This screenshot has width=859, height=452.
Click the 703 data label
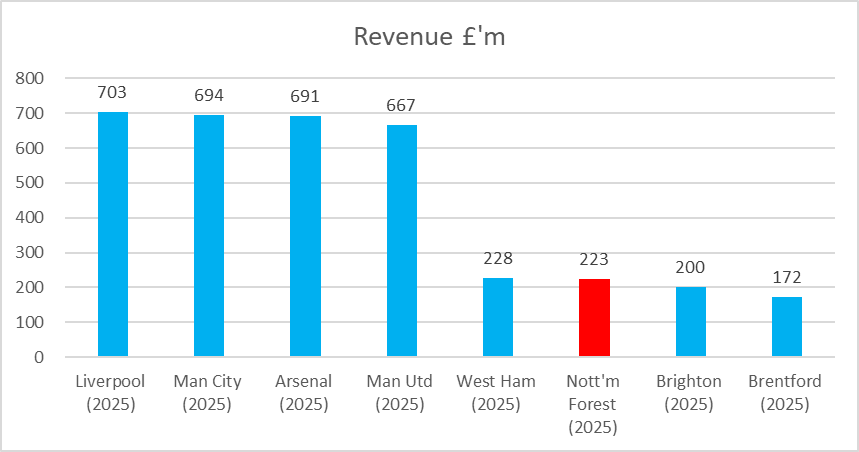[x=112, y=92]
